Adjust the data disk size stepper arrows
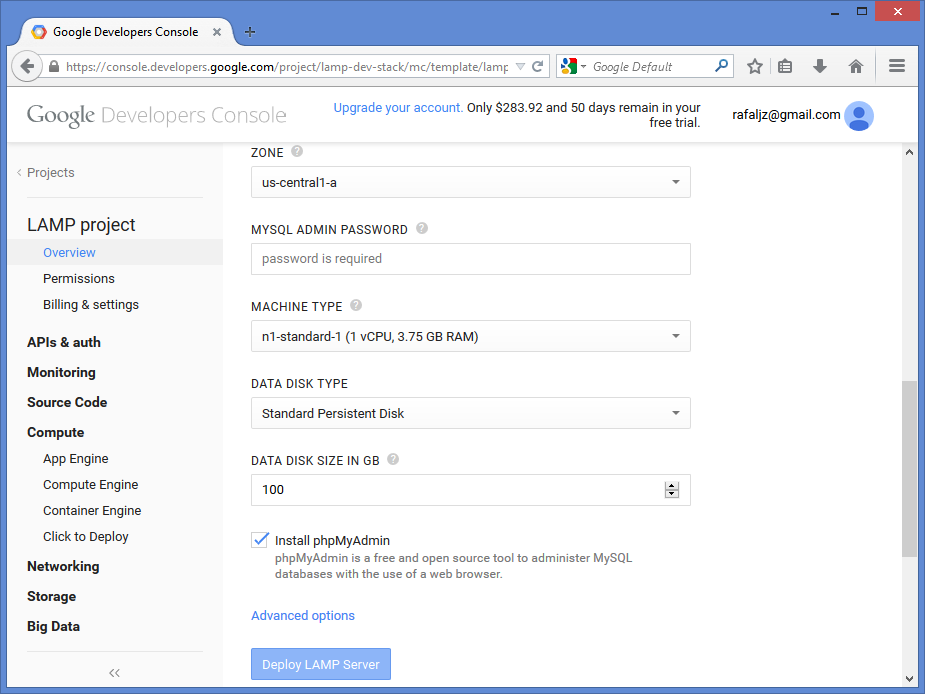Viewport: 925px width, 694px height. point(671,490)
